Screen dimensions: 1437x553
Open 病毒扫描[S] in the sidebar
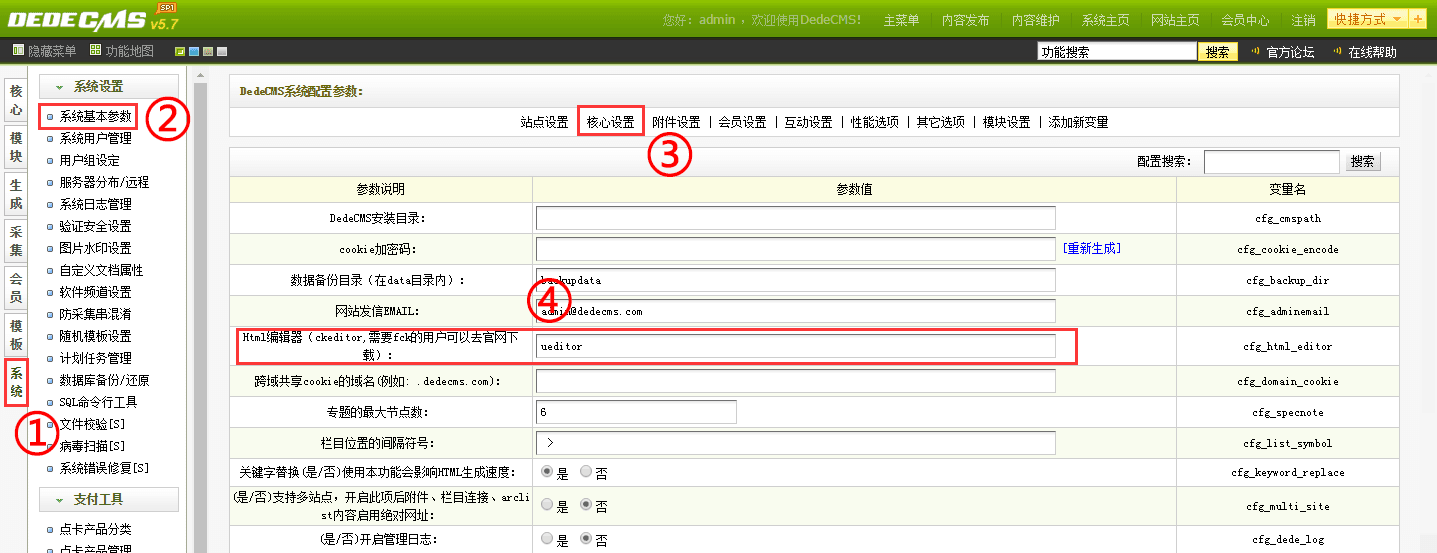pos(92,446)
